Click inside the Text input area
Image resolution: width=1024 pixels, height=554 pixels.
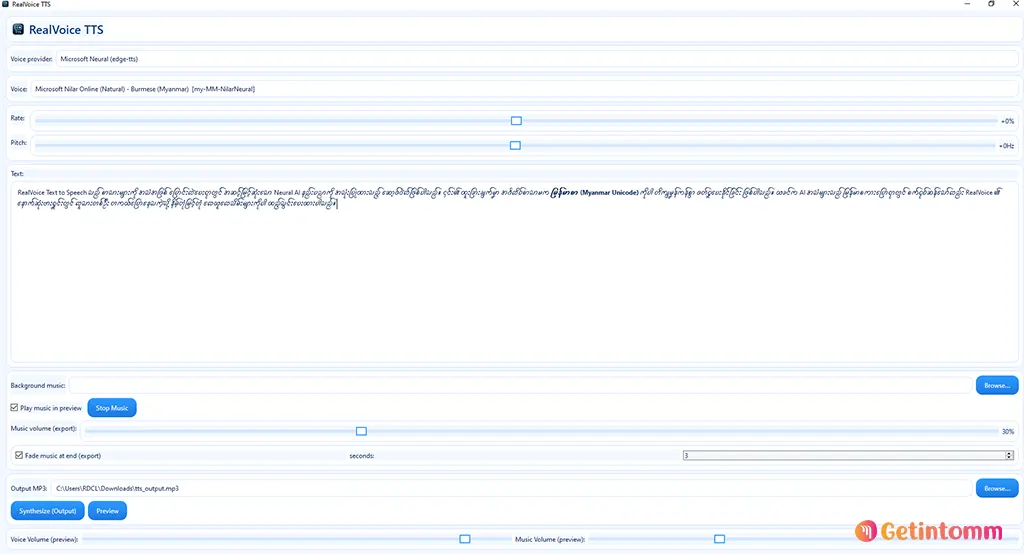click(x=514, y=271)
